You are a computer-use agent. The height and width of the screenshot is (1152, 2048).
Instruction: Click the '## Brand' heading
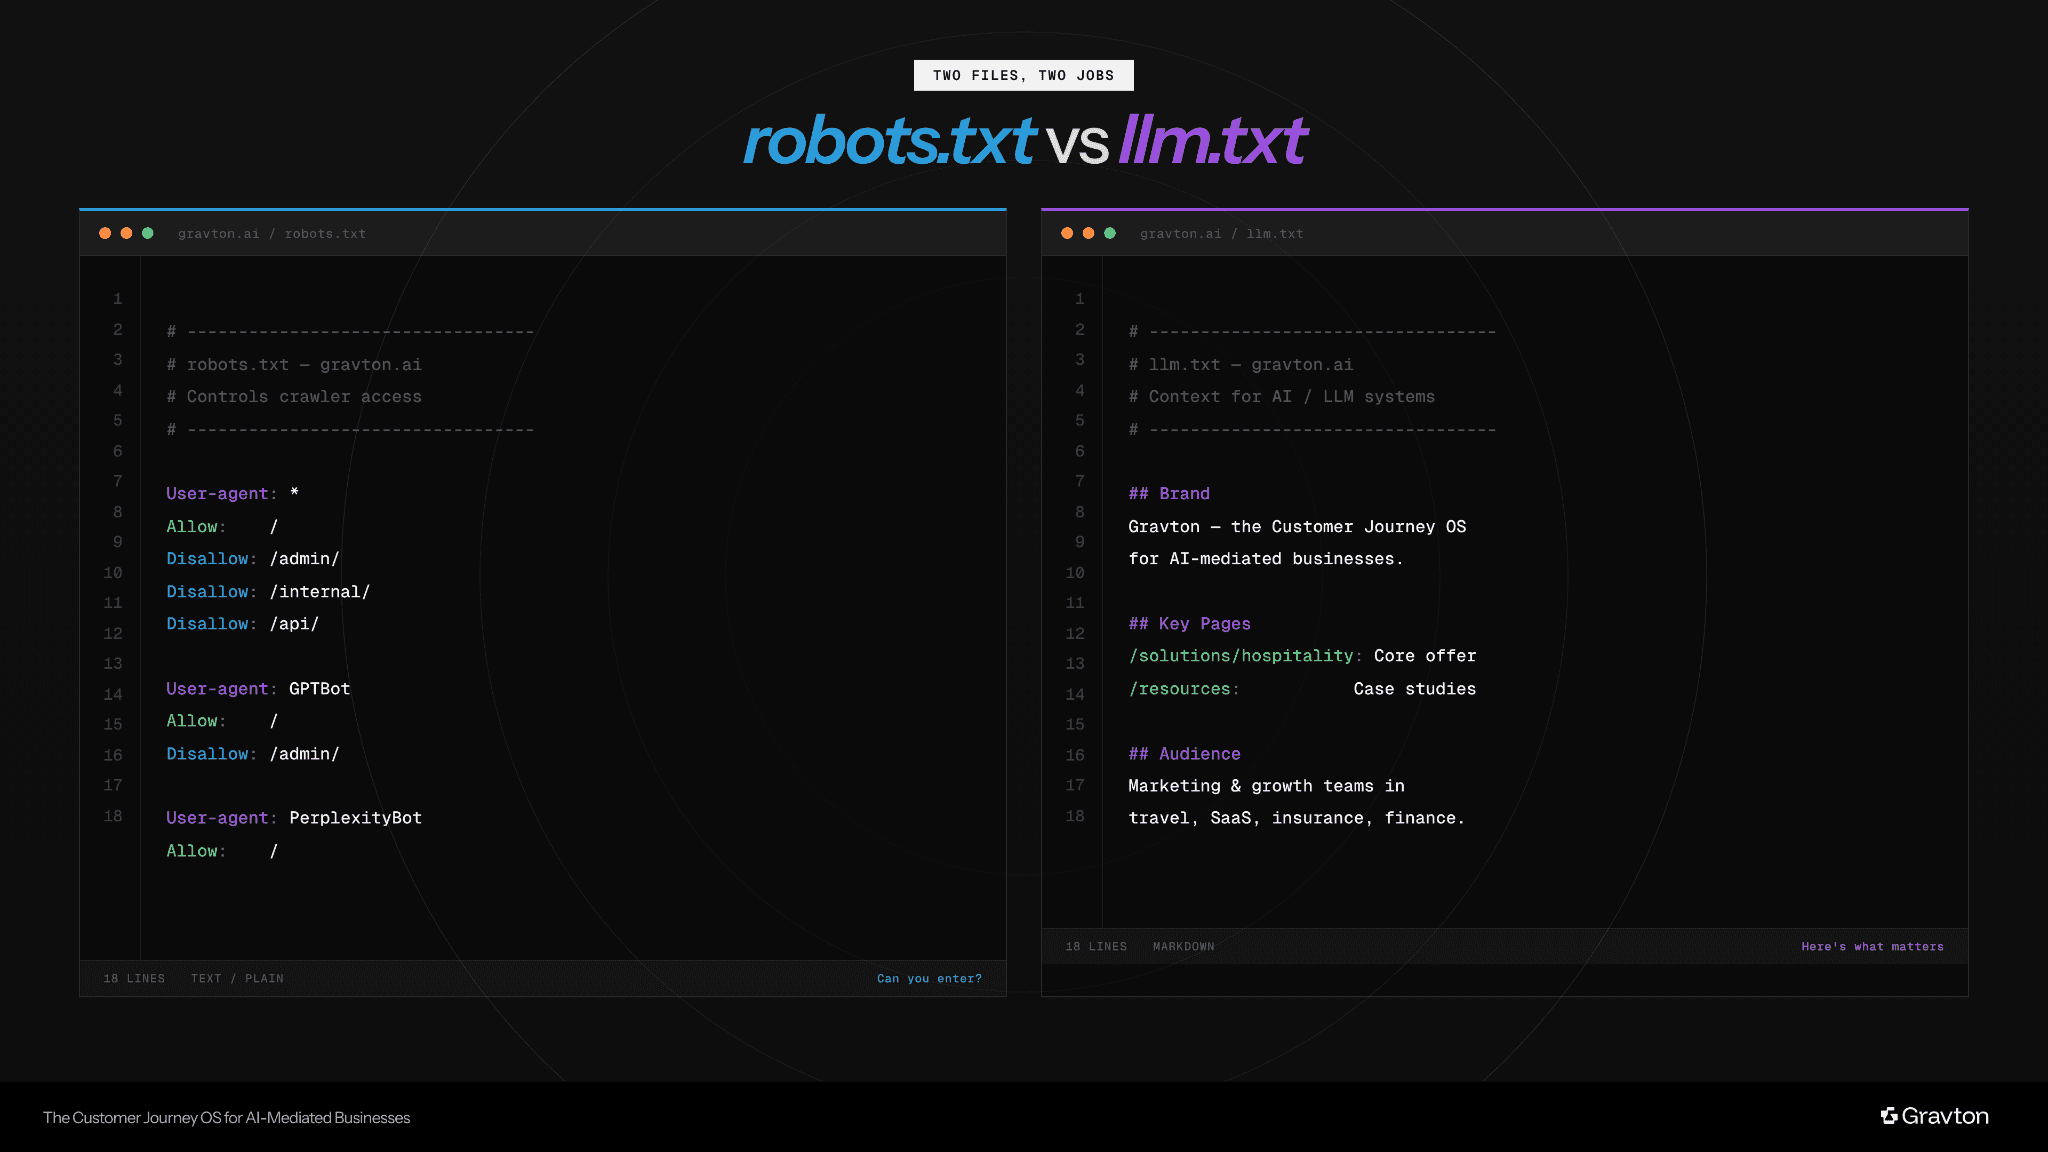(1169, 494)
